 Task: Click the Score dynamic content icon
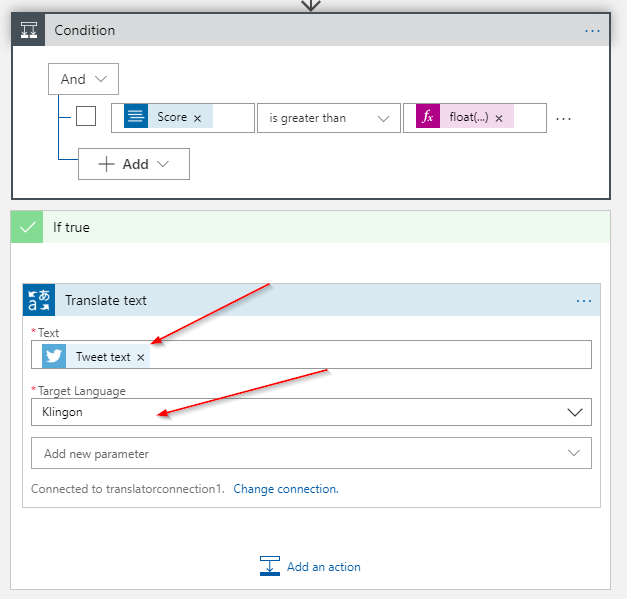pyautogui.click(x=136, y=117)
